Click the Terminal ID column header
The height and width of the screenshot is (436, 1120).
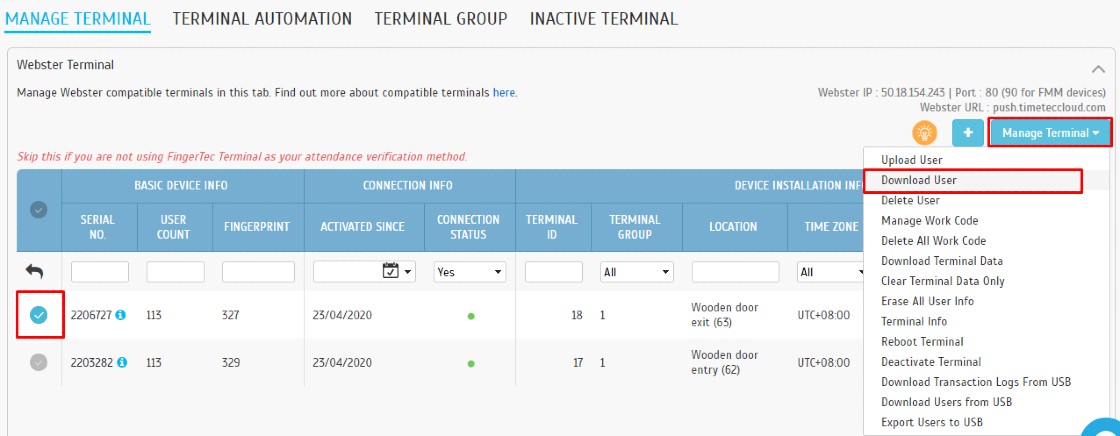pyautogui.click(x=551, y=227)
